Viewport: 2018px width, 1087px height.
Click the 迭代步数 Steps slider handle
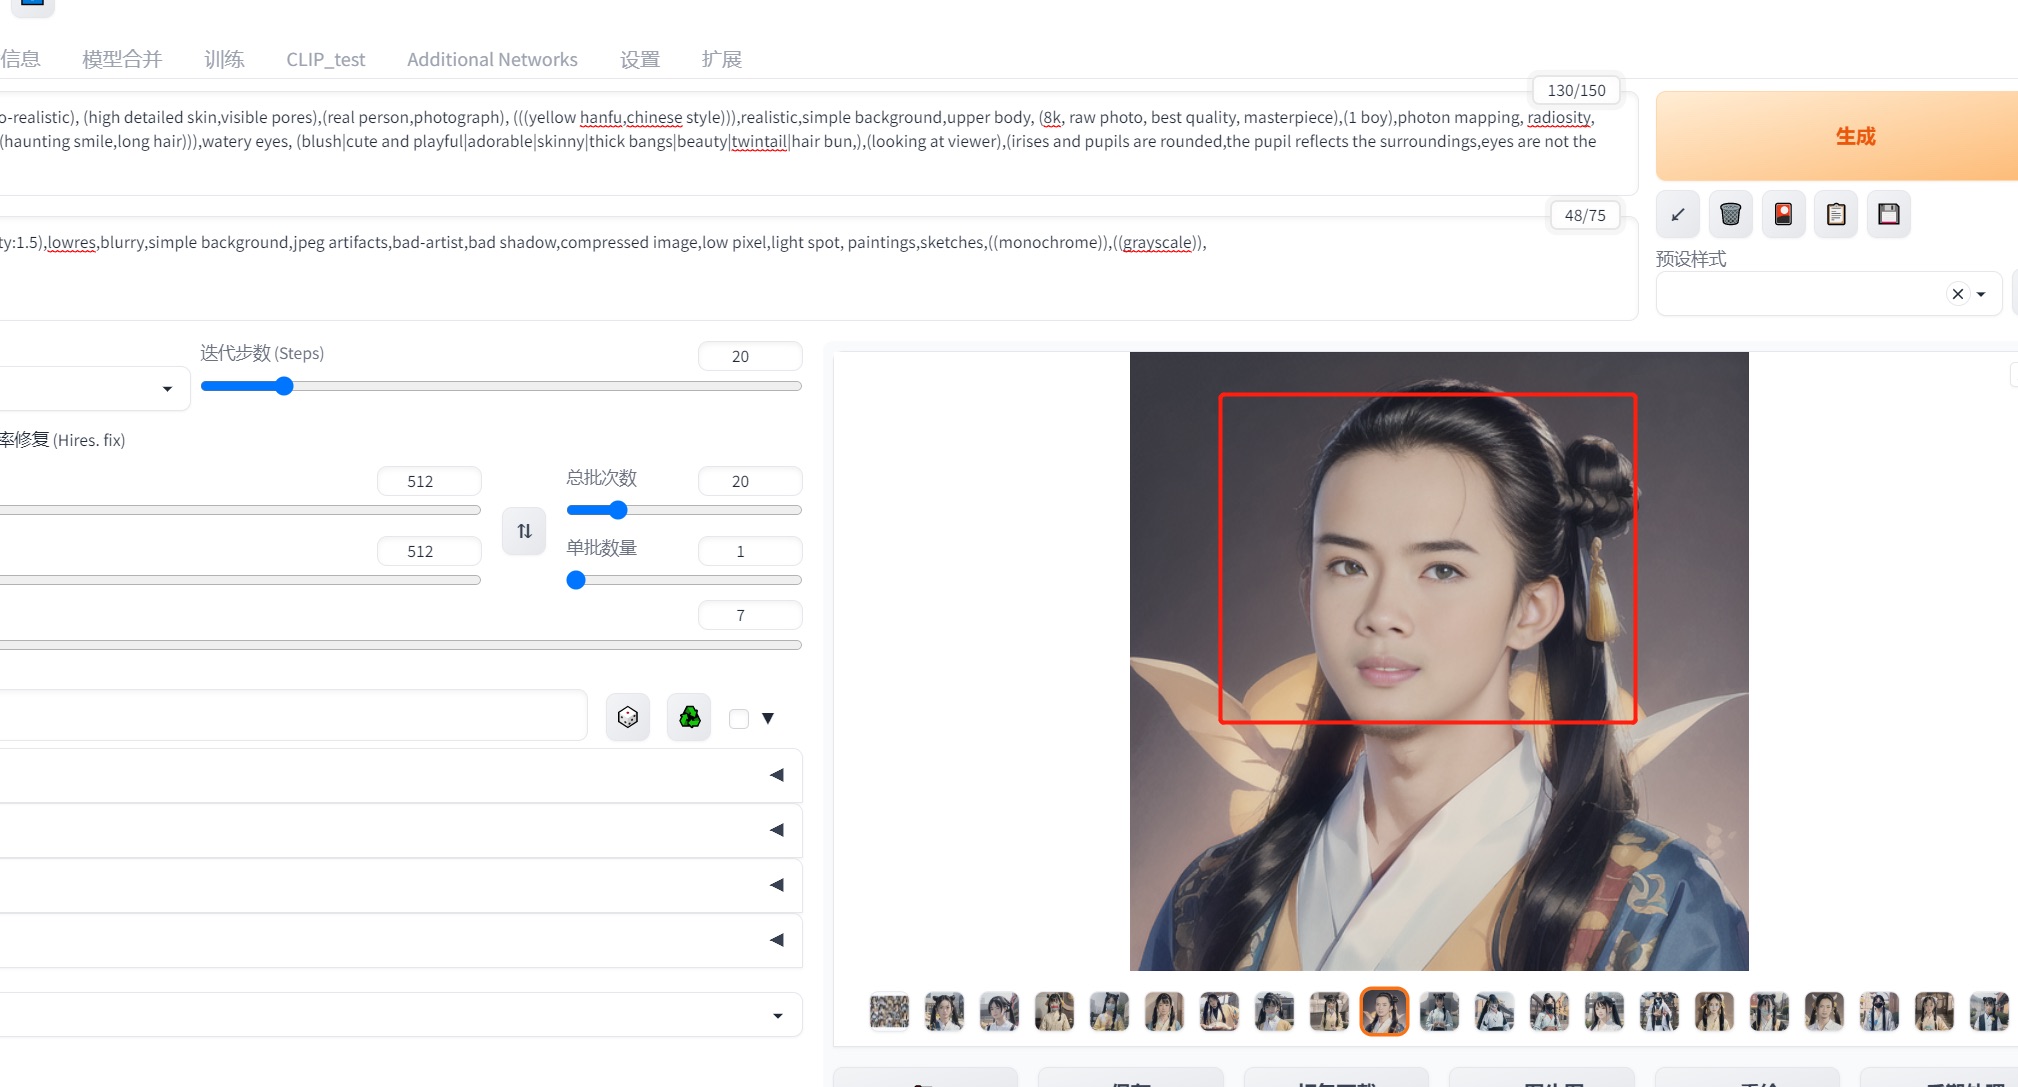point(284,386)
